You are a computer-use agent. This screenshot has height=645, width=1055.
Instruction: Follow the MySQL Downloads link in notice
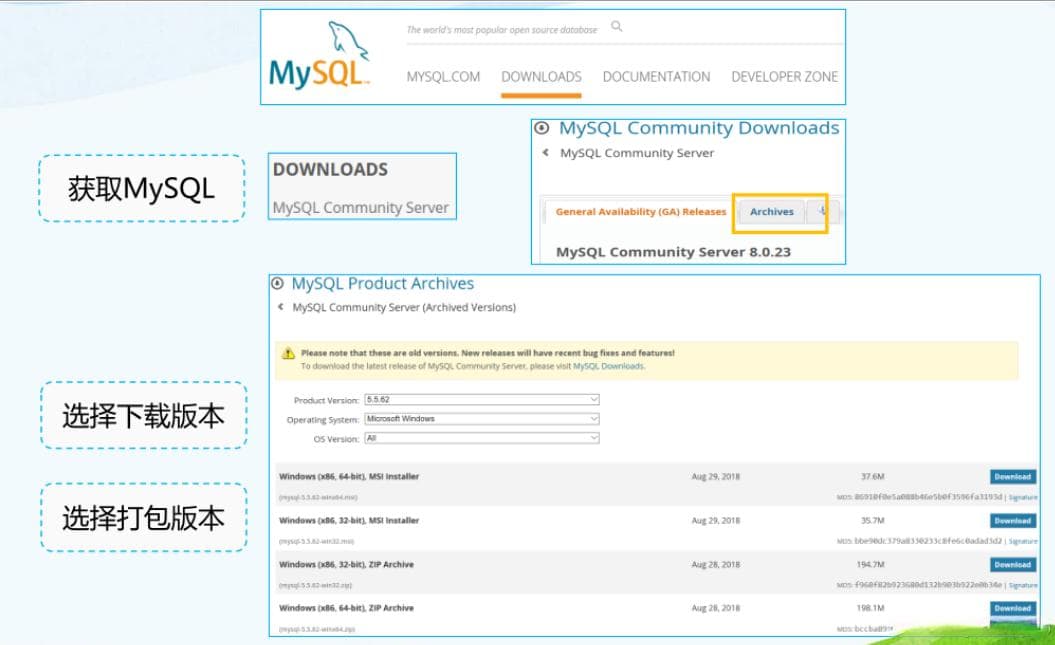[608, 367]
